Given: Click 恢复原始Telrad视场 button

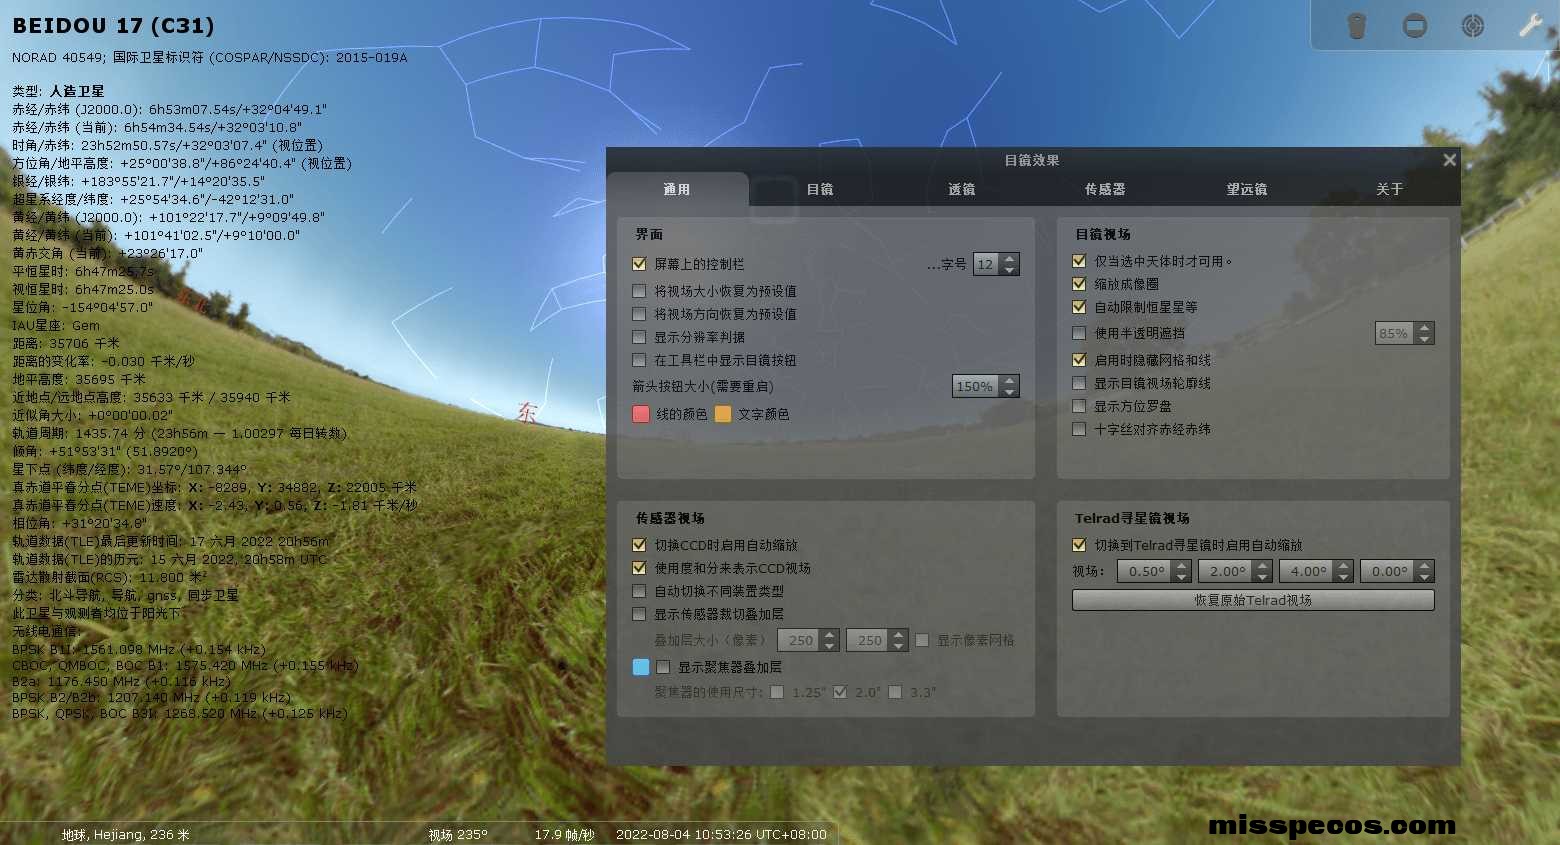Looking at the screenshot, I should [x=1253, y=600].
